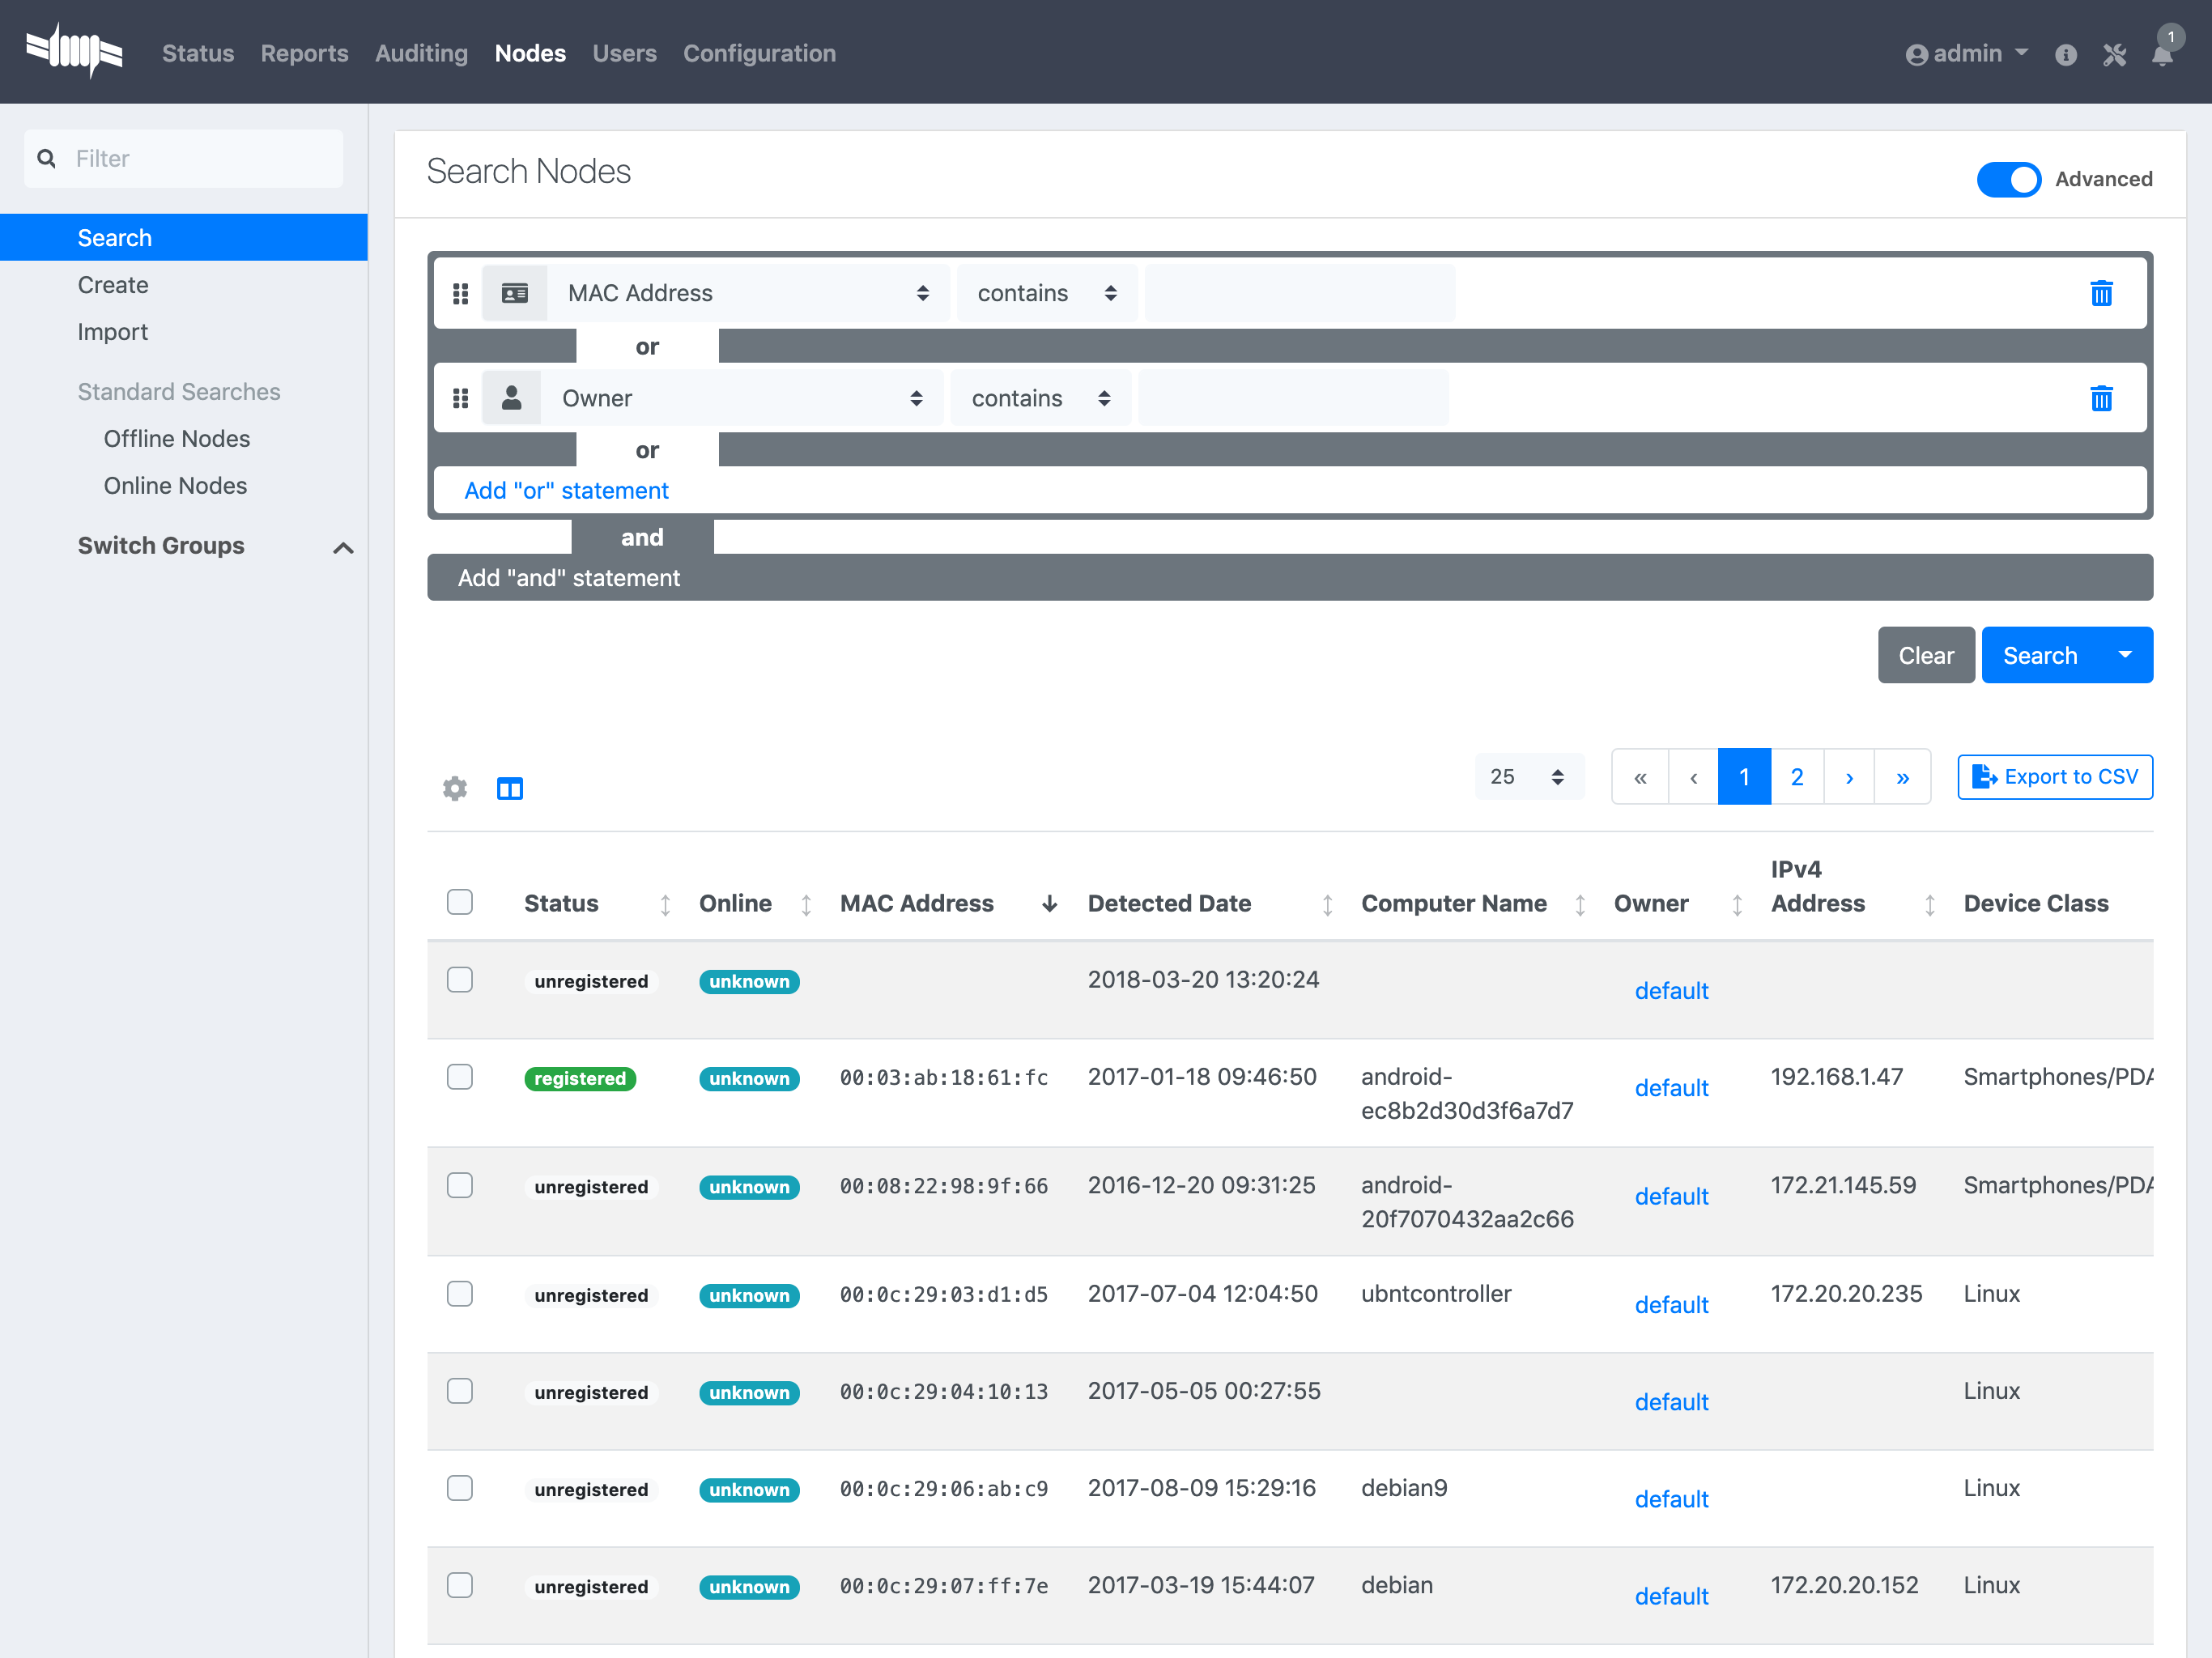Check the select-all rows checkbox

pyautogui.click(x=460, y=902)
